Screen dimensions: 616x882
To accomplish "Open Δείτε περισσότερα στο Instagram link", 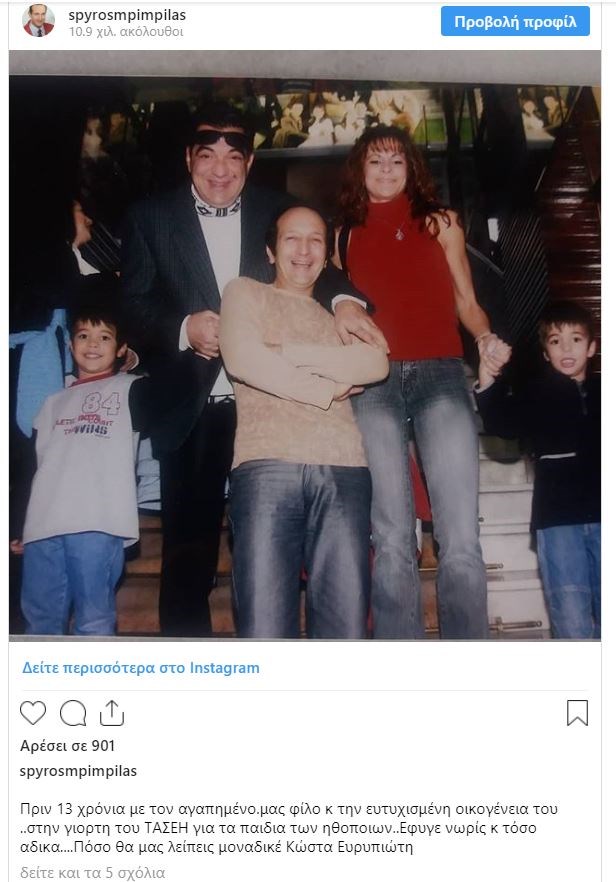I will tap(141, 668).
